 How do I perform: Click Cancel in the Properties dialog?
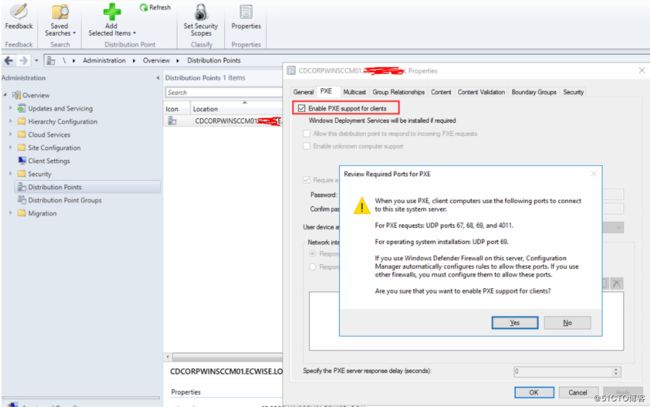pyautogui.click(x=578, y=392)
